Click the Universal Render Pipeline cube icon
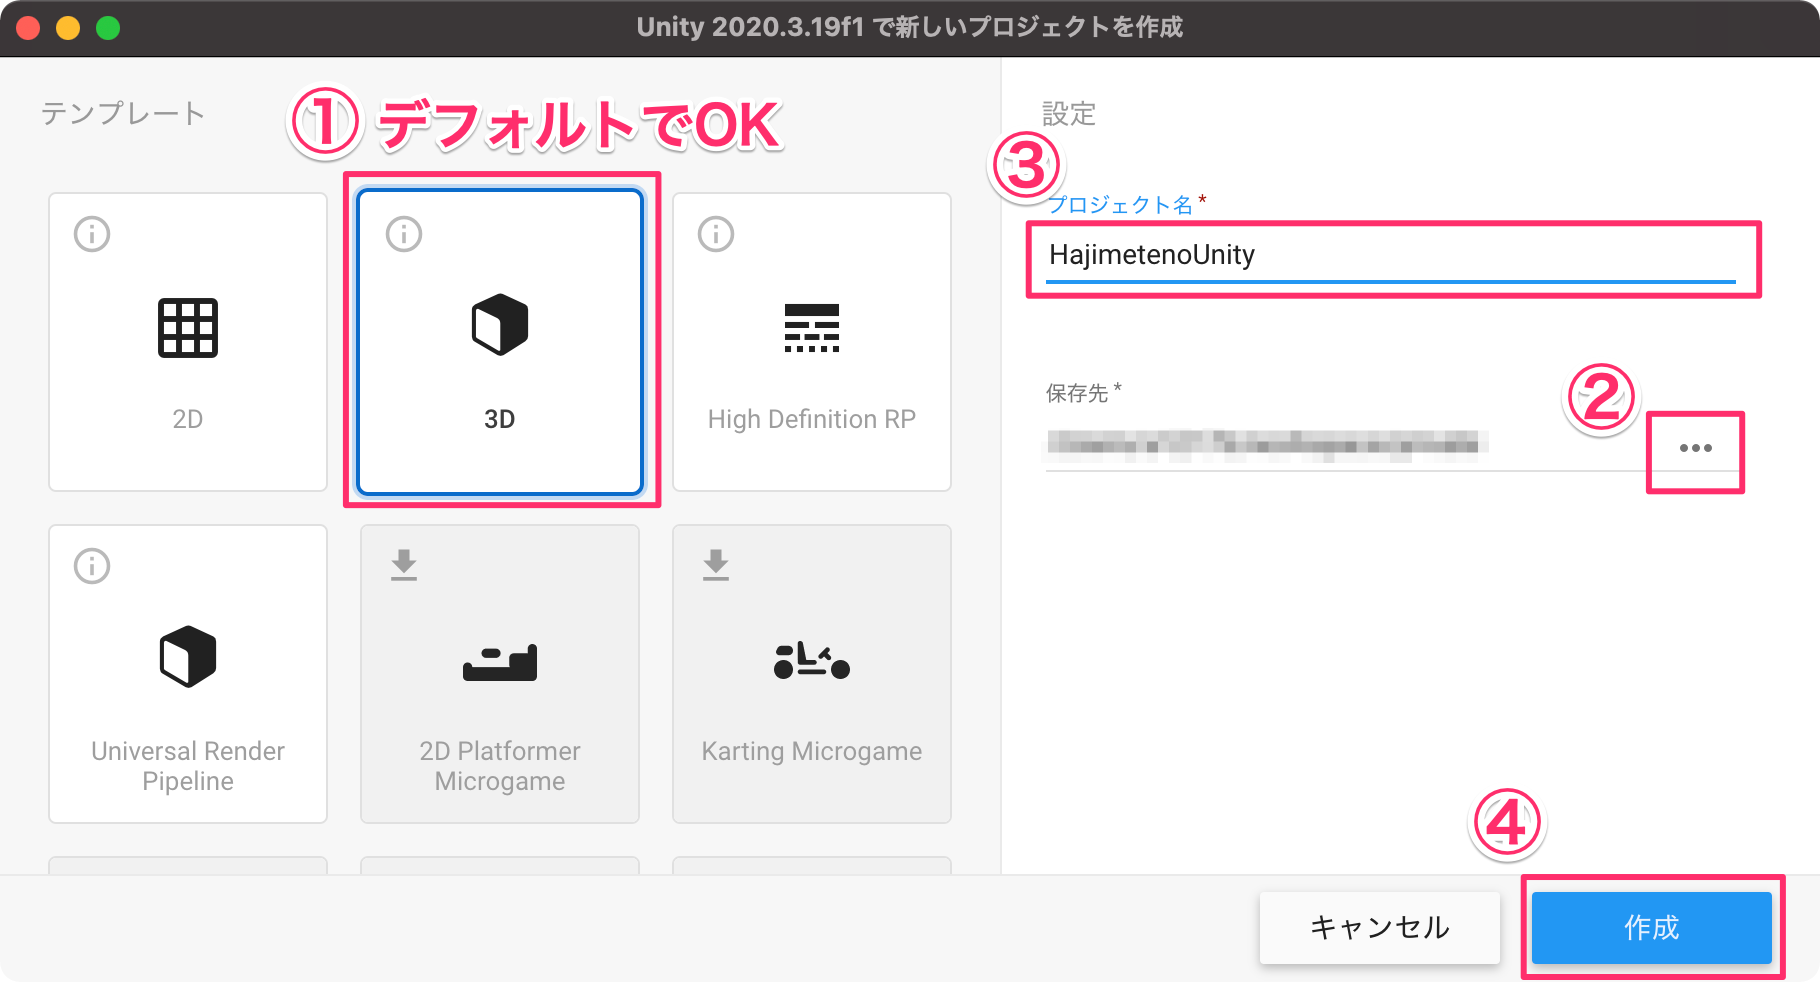 (188, 657)
